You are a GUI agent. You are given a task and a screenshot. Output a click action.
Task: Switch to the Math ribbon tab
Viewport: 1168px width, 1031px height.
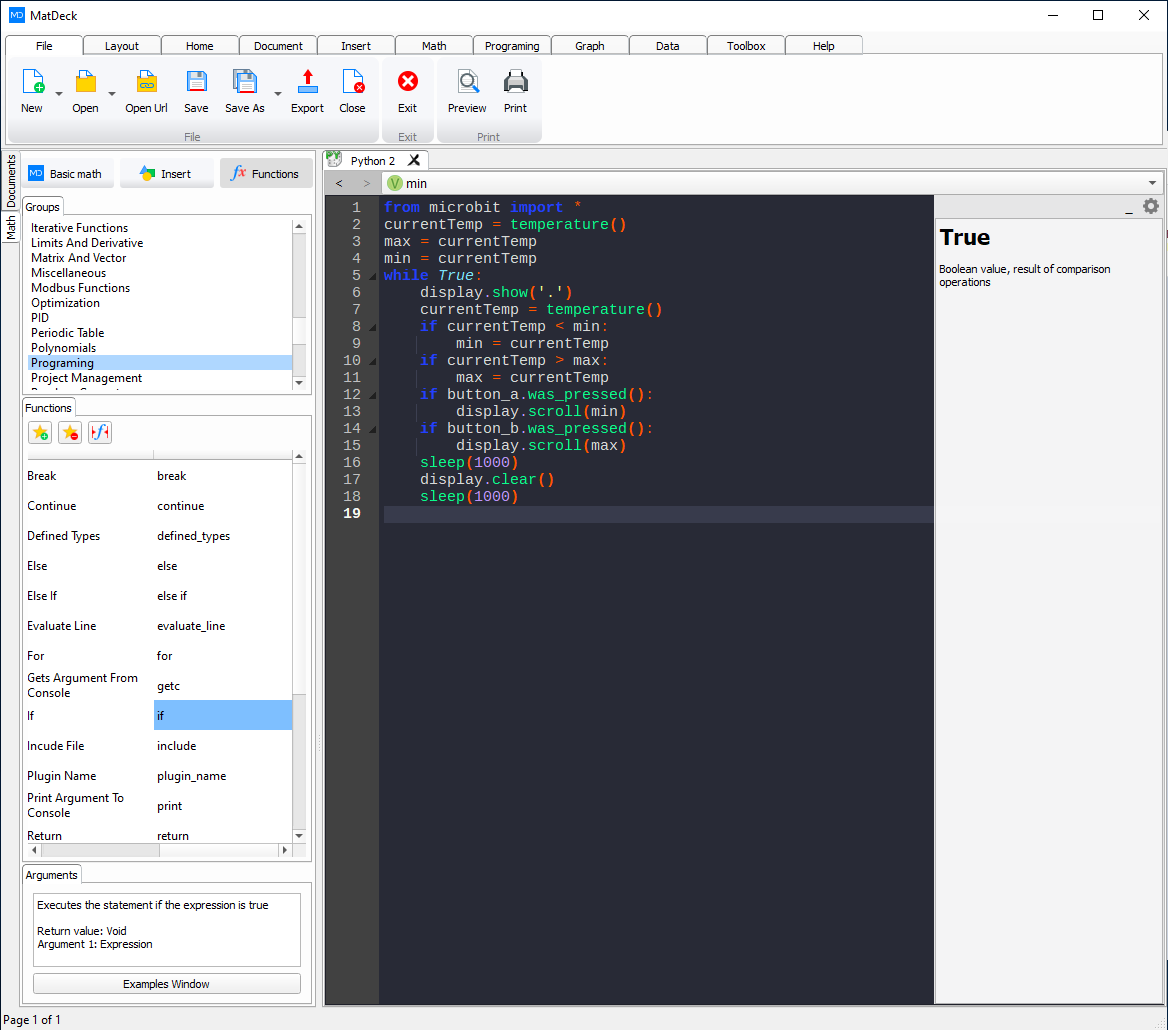coord(433,45)
